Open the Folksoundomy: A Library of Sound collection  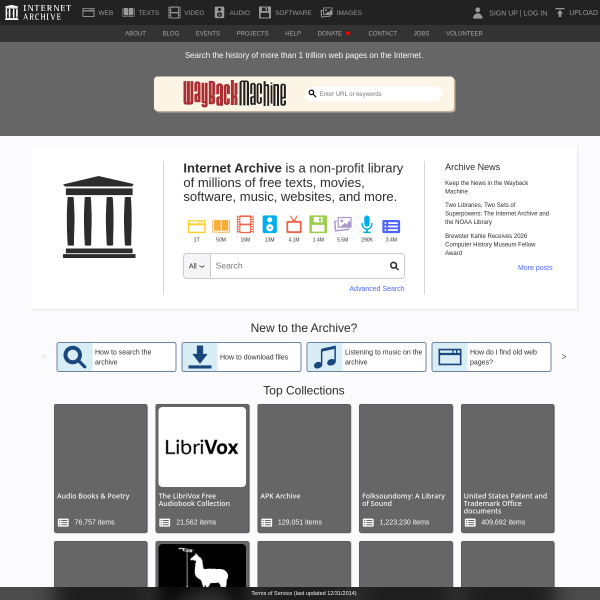tap(406, 468)
